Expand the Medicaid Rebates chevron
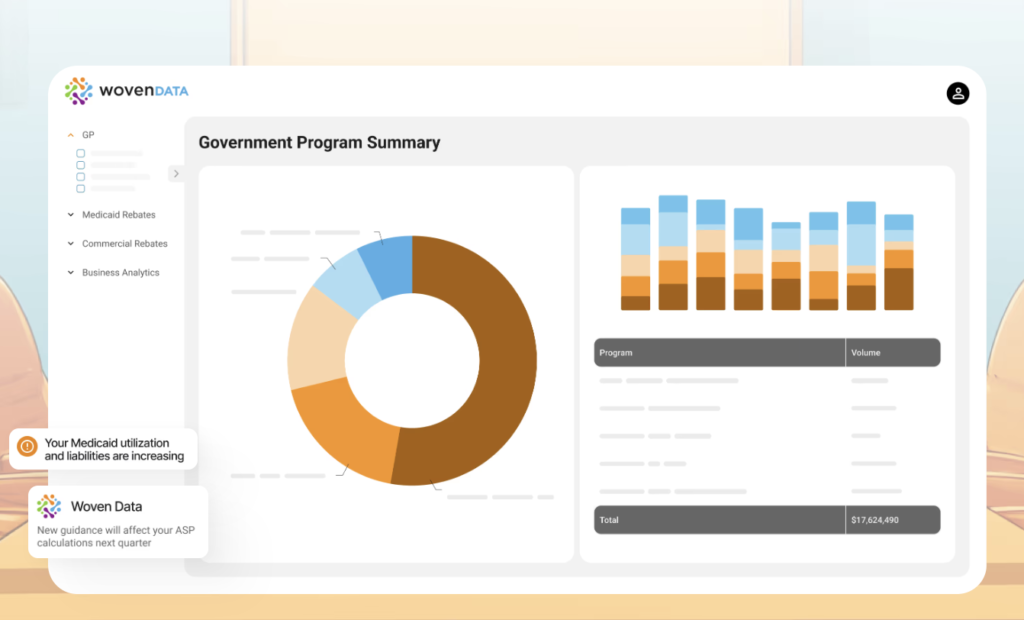Screen dimensions: 1024x620 tap(71, 215)
